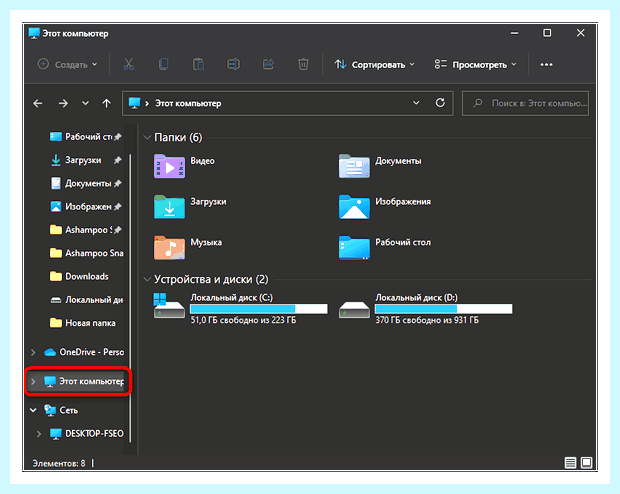Collapse the Сеть tree node
This screenshot has width=620, height=494.
click(x=33, y=410)
